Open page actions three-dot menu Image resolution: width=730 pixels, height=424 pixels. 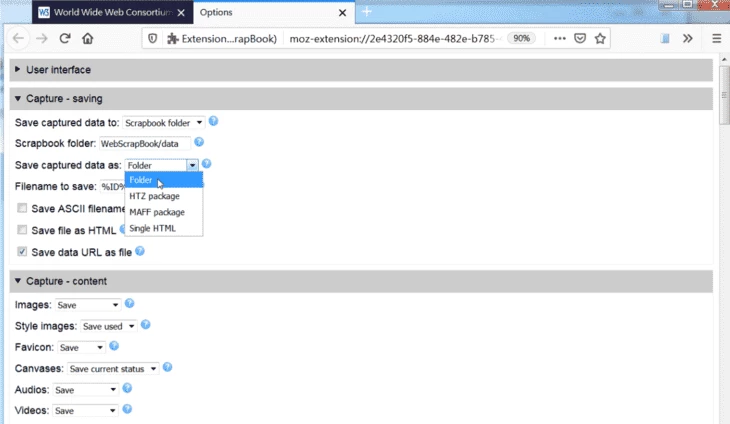point(560,39)
